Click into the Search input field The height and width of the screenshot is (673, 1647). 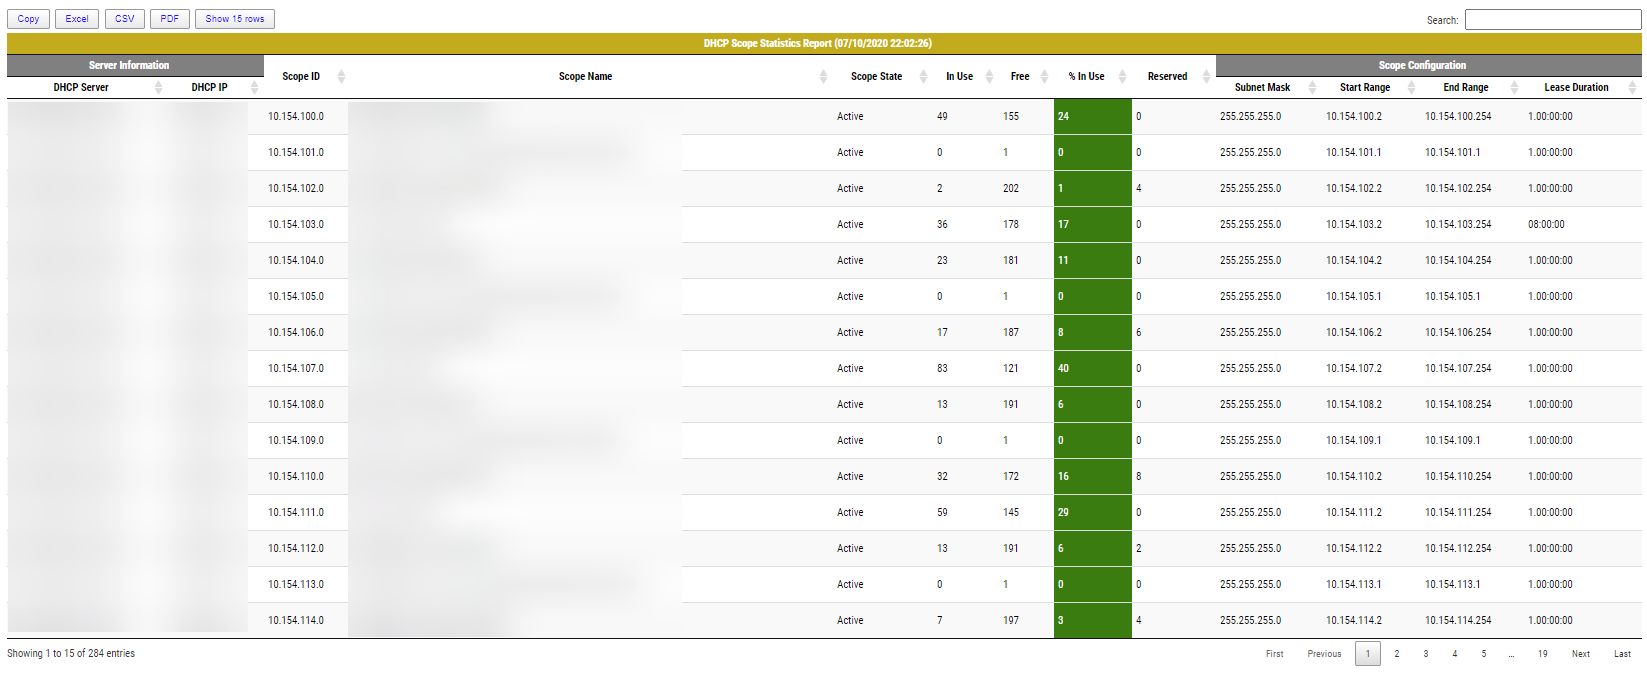[x=1552, y=20]
